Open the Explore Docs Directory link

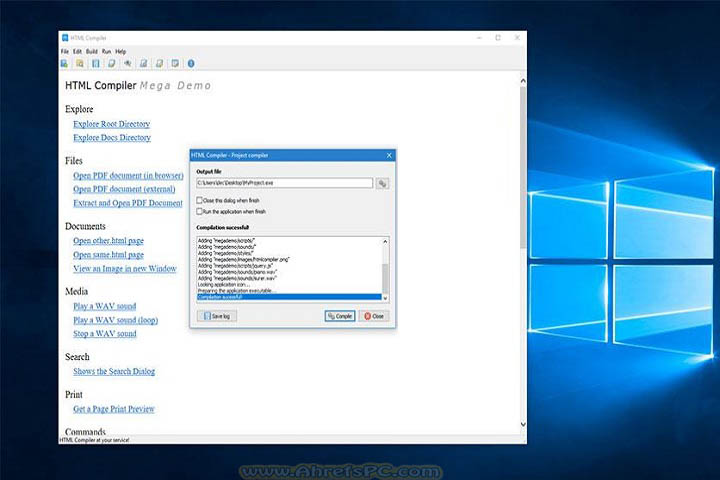(112, 137)
